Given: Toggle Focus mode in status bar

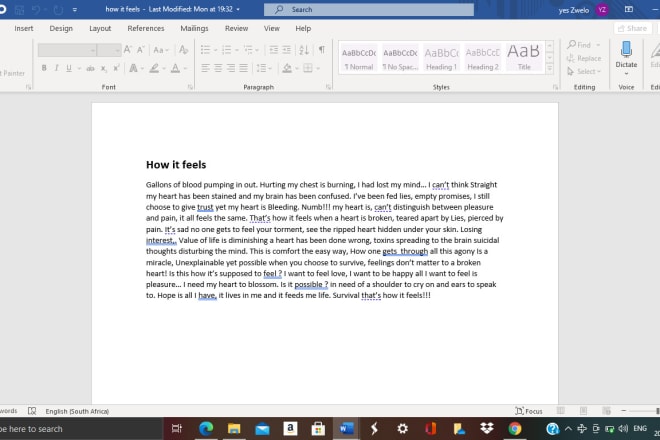Looking at the screenshot, I should (x=530, y=411).
